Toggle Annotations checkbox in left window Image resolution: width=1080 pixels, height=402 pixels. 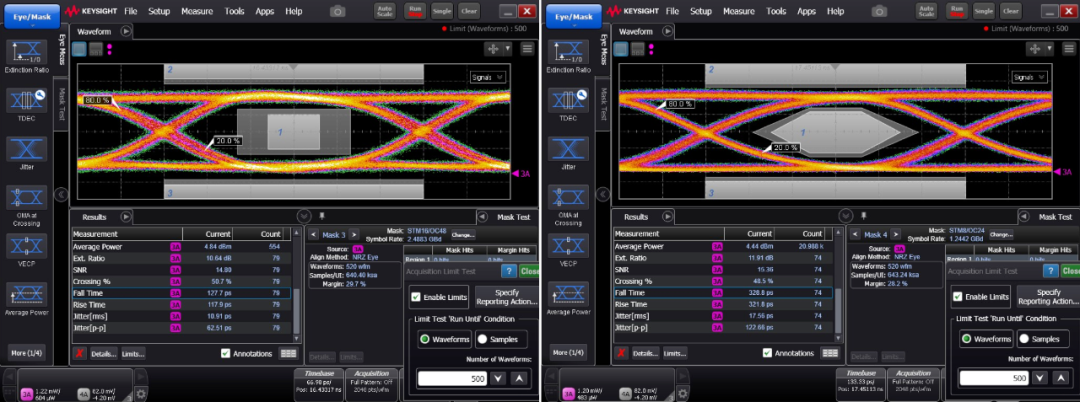[x=225, y=353]
